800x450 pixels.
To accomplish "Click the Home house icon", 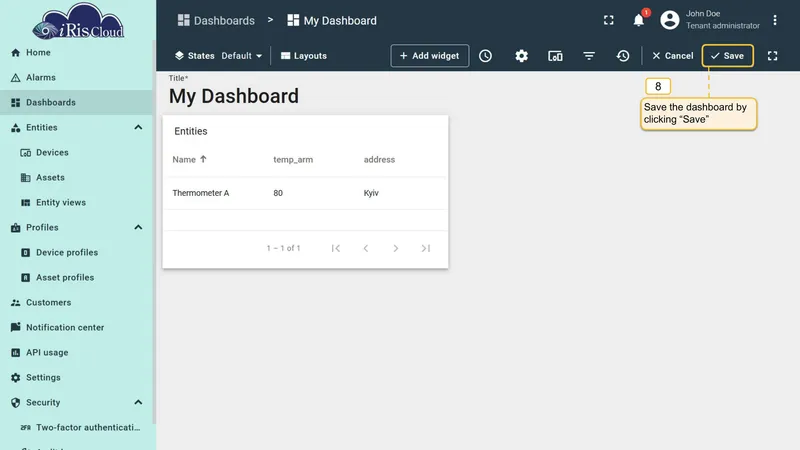I will click(15, 53).
